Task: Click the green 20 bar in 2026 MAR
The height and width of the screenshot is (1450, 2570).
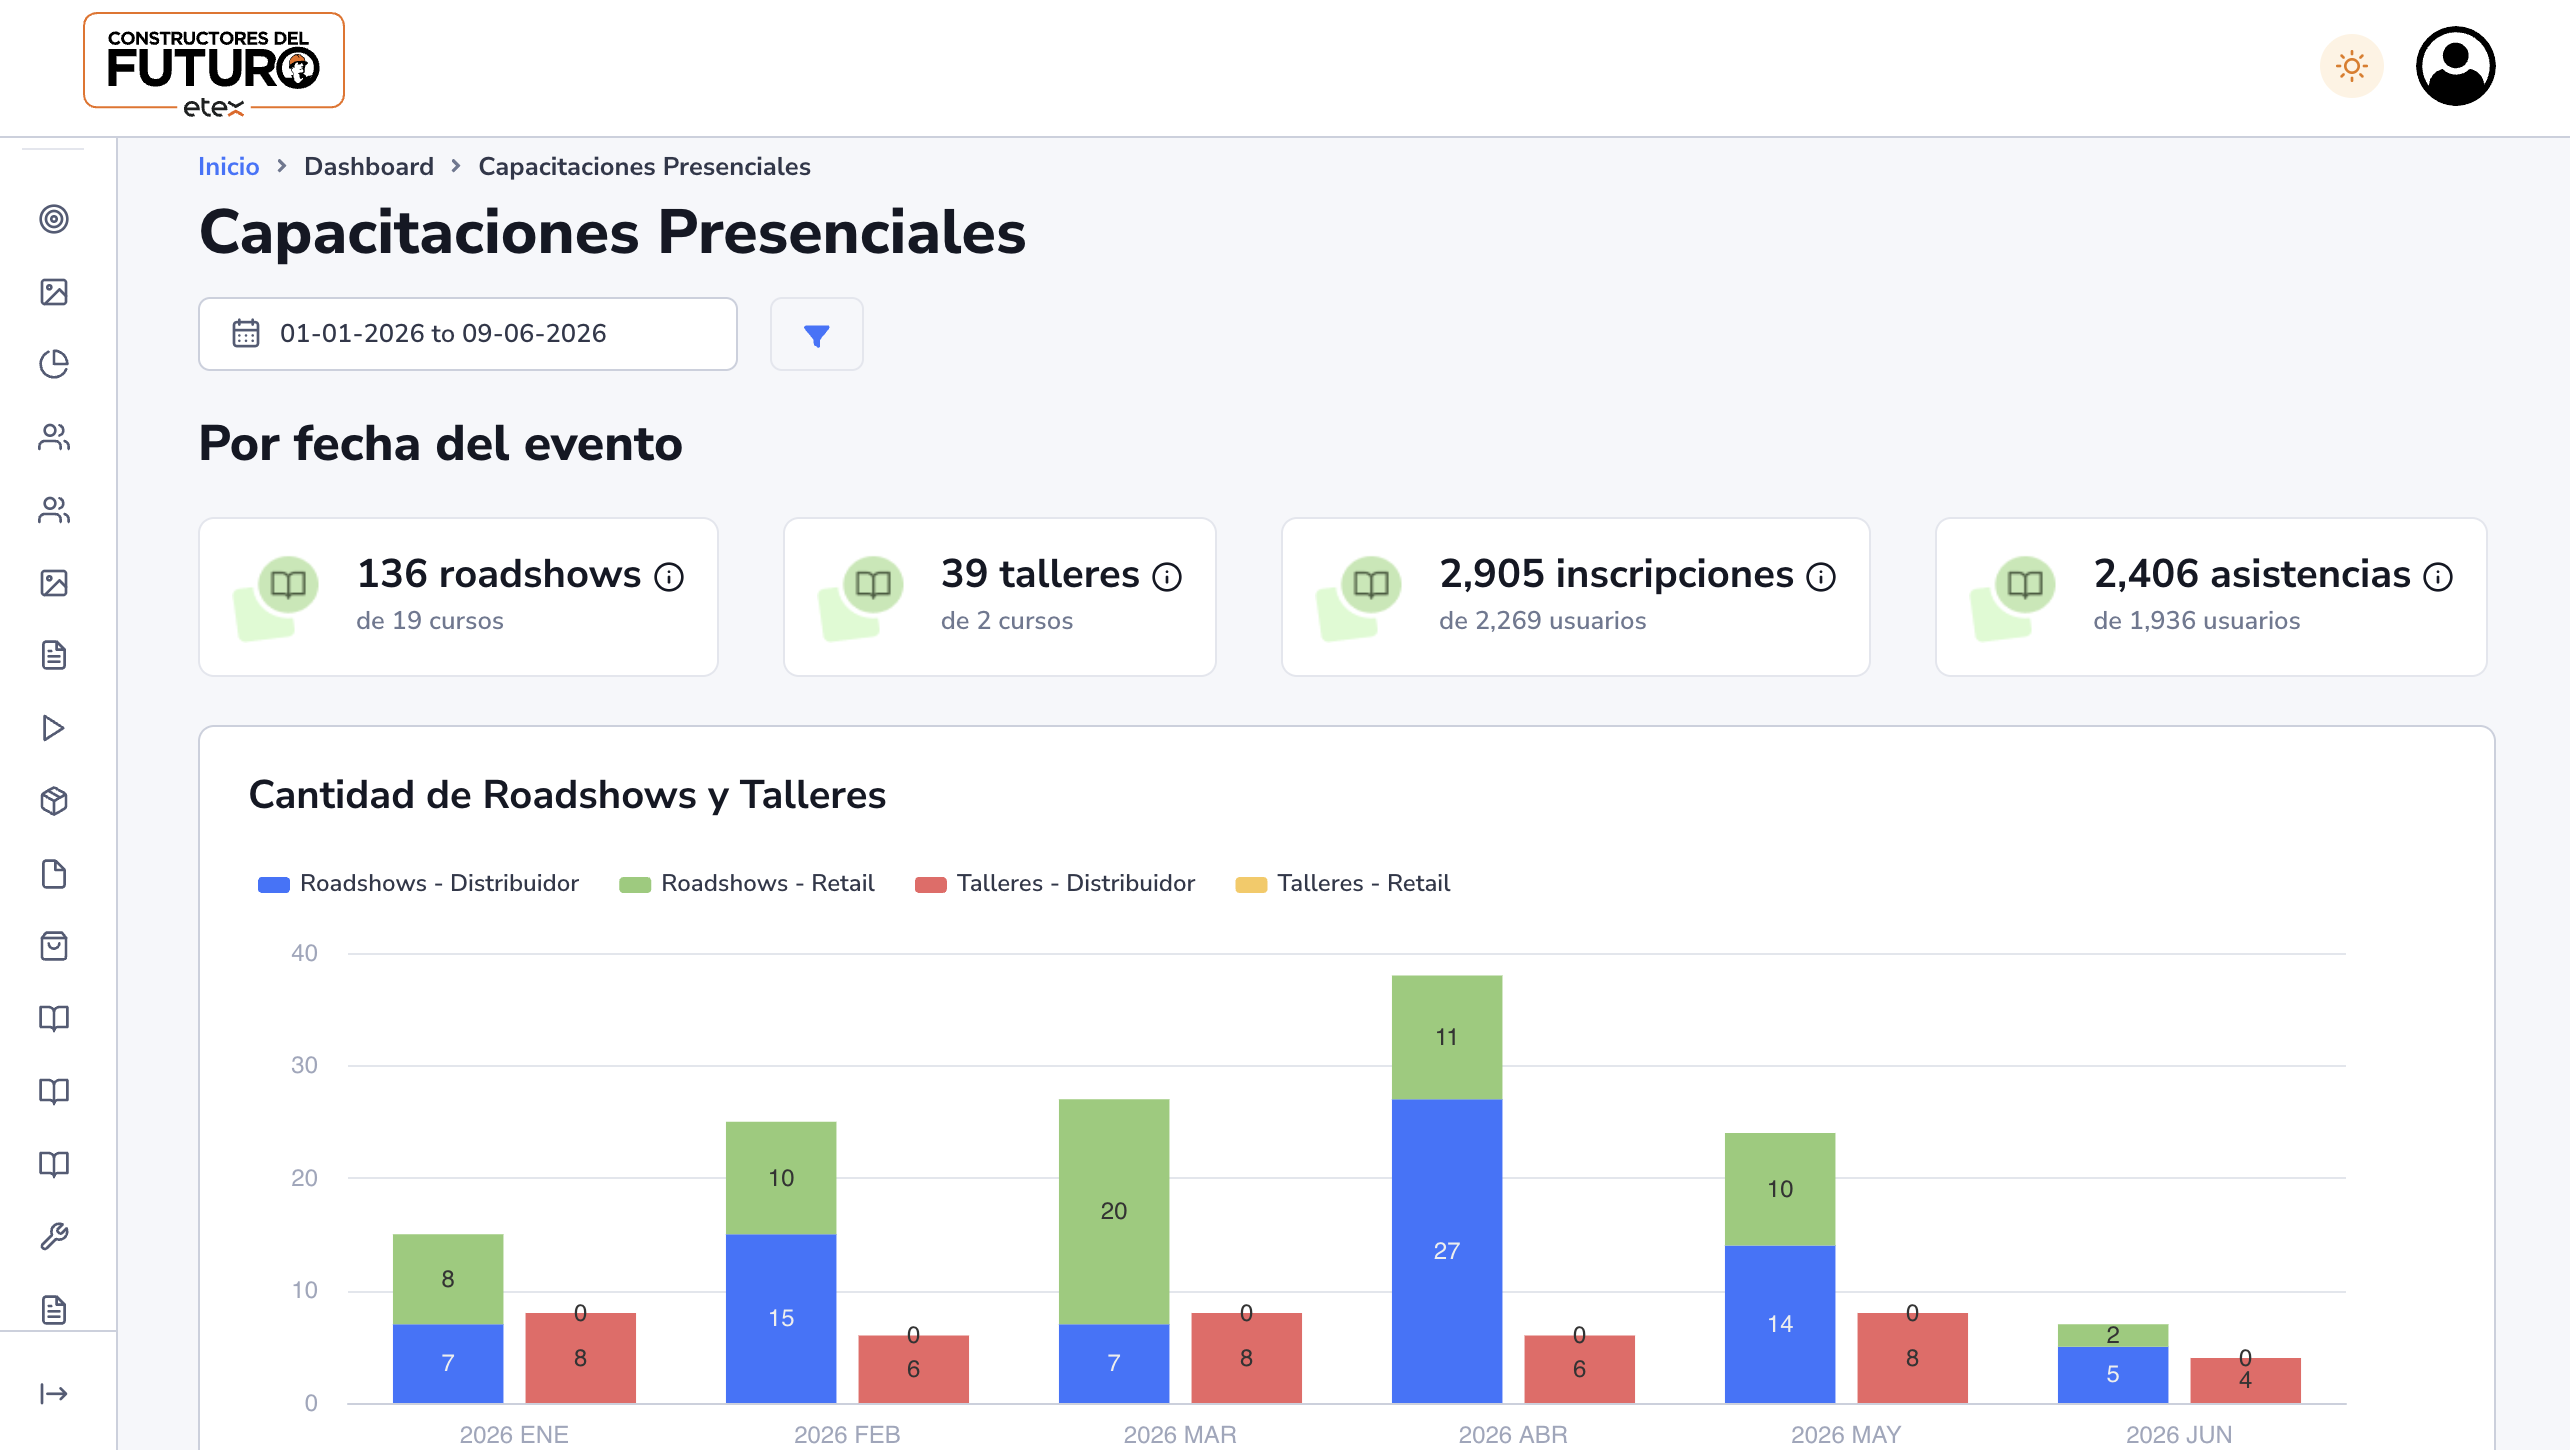Action: [1114, 1212]
